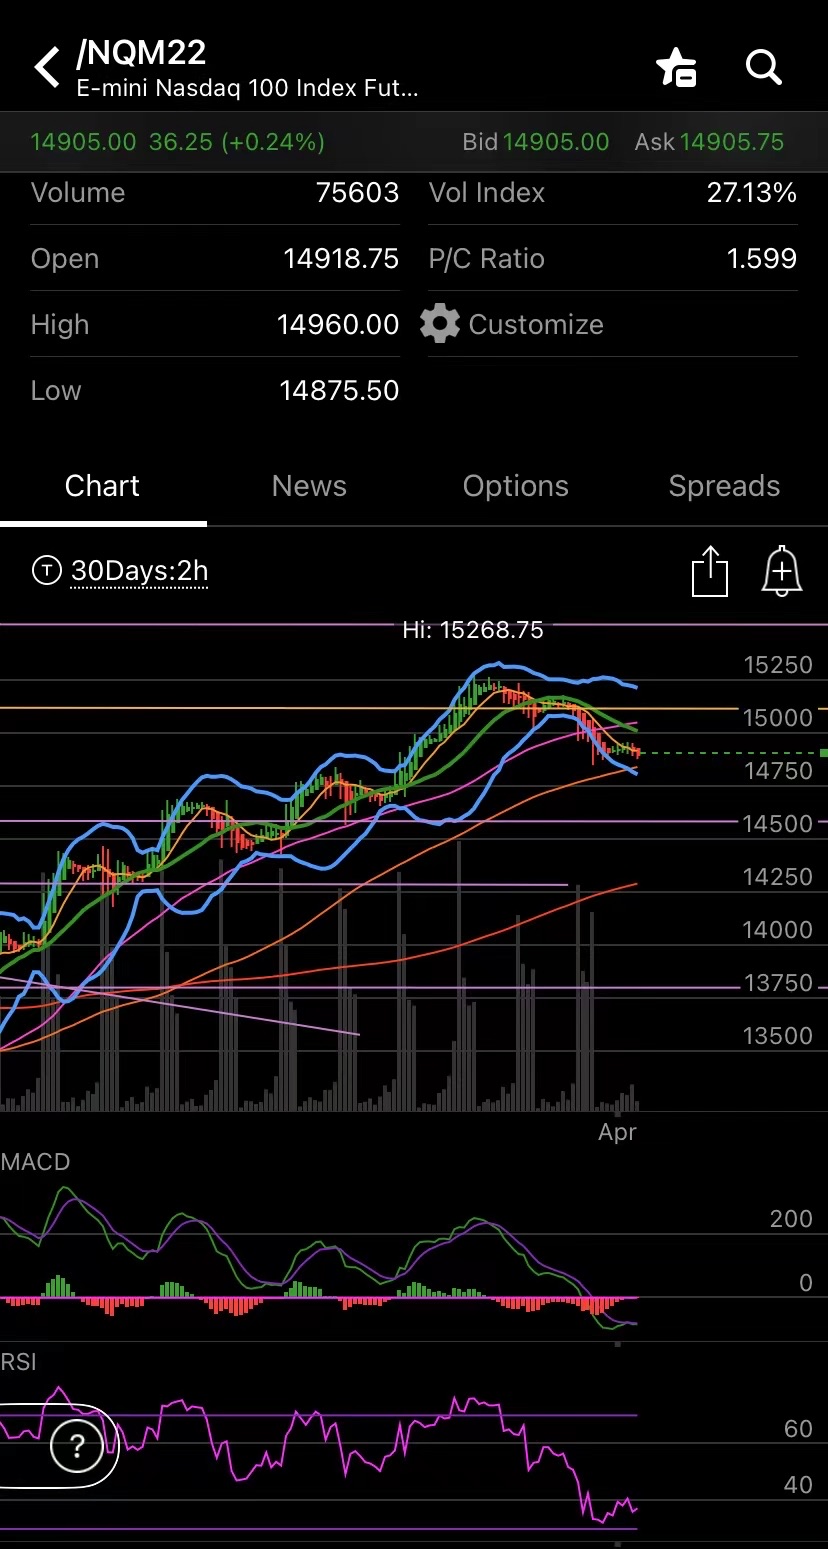Open the Customize gear icon
This screenshot has height=1549, width=828.
coord(440,324)
